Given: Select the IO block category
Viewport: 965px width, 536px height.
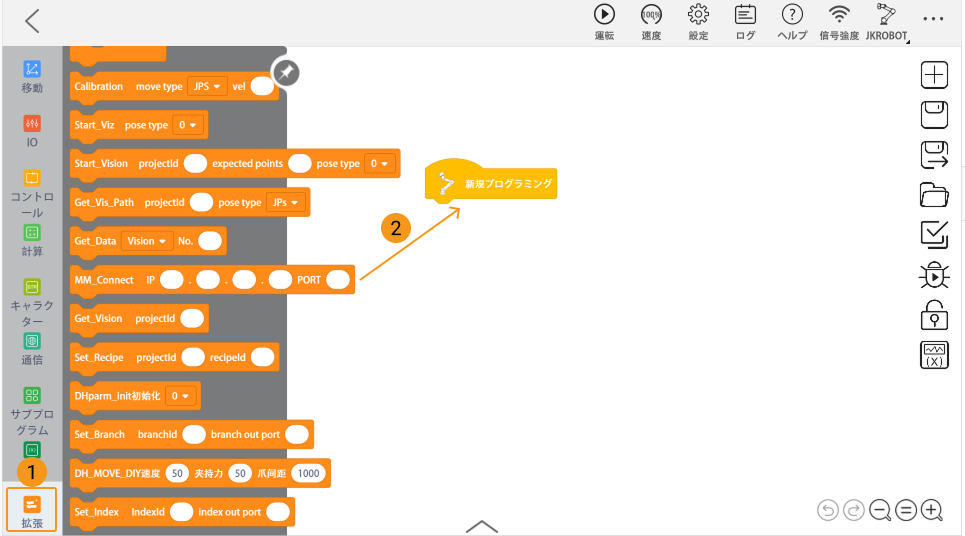Looking at the screenshot, I should pos(32,131).
